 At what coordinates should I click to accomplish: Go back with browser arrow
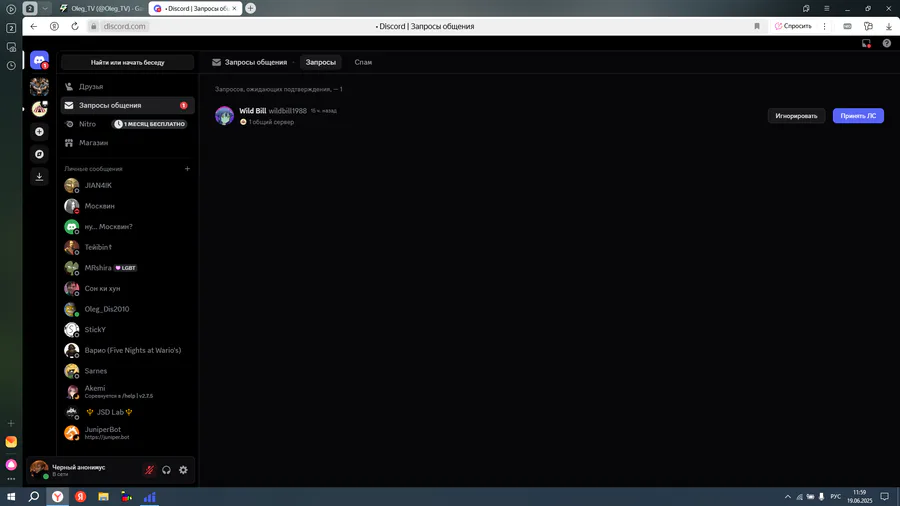tap(33, 26)
